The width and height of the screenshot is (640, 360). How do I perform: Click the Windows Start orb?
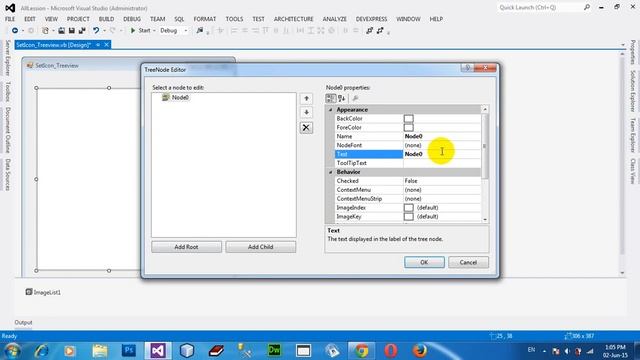pyautogui.click(x=12, y=351)
